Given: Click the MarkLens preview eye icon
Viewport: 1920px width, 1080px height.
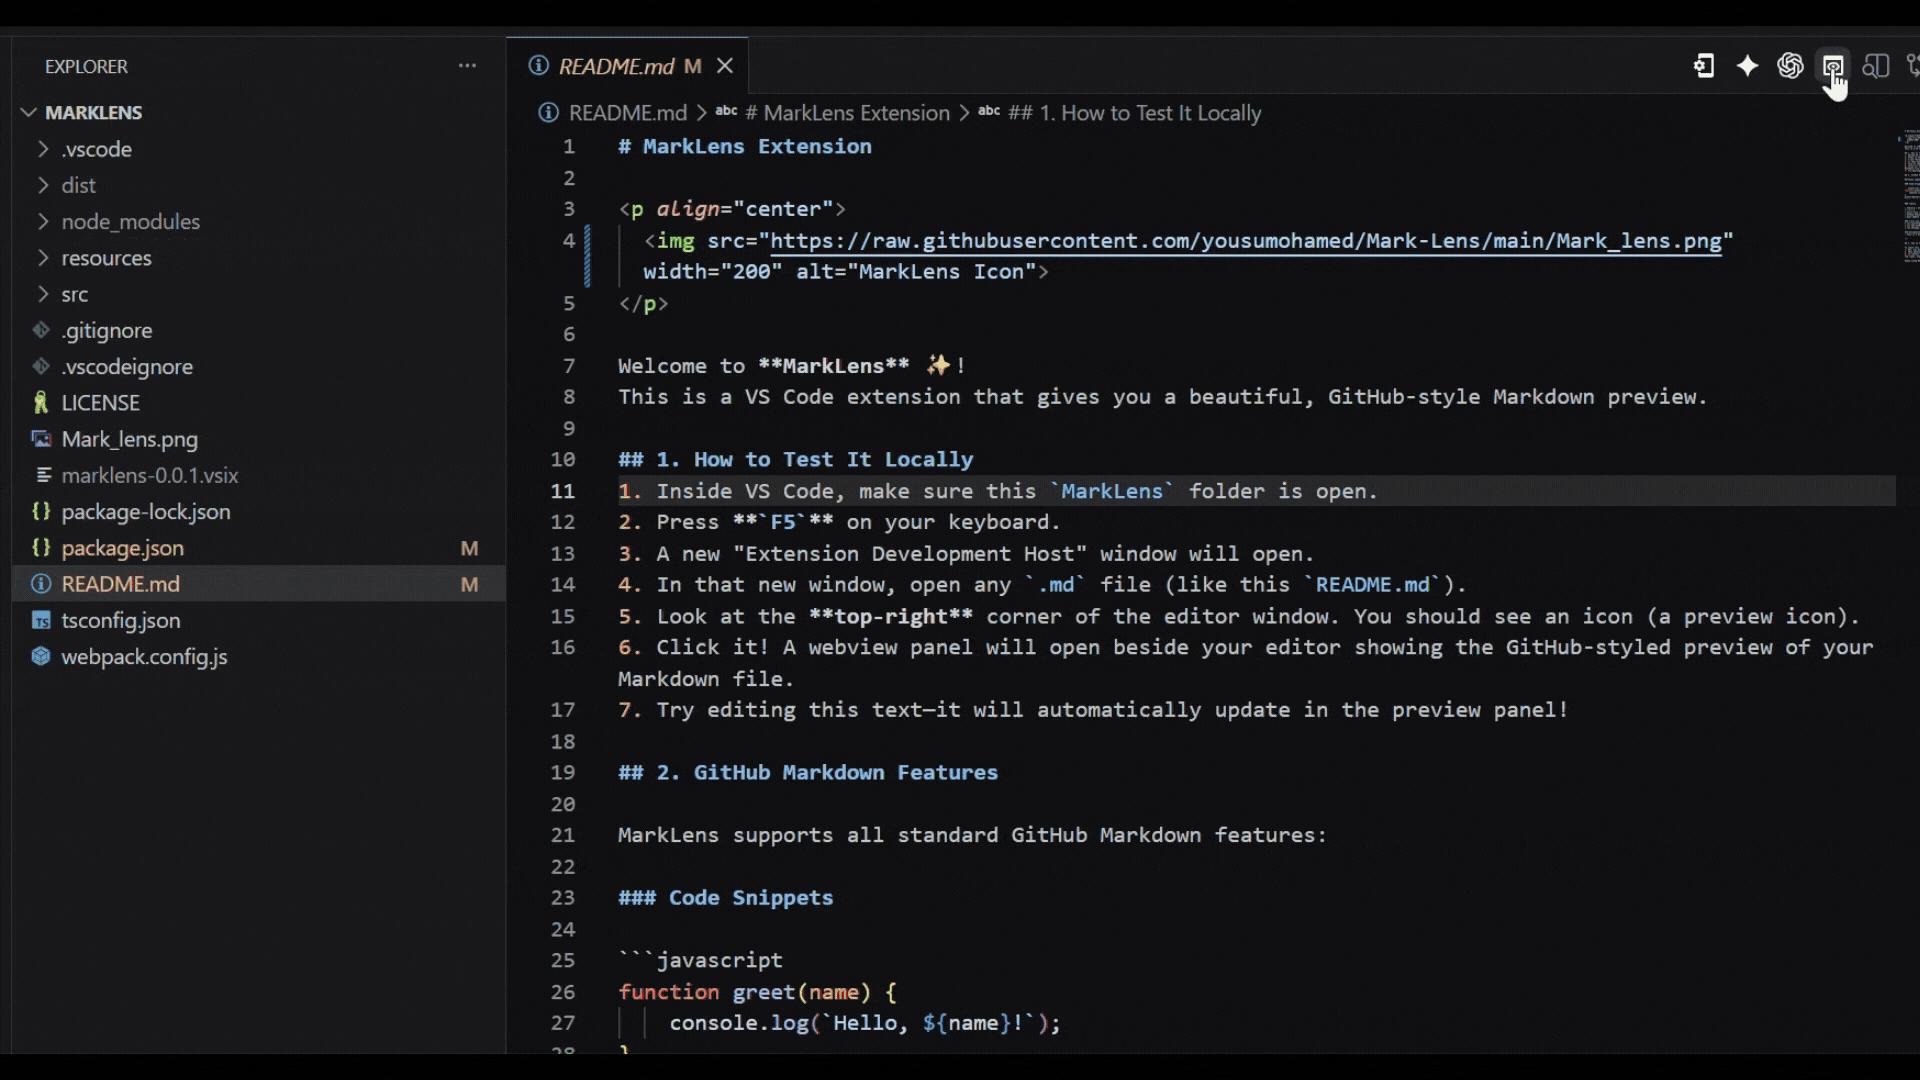Looking at the screenshot, I should (1832, 66).
